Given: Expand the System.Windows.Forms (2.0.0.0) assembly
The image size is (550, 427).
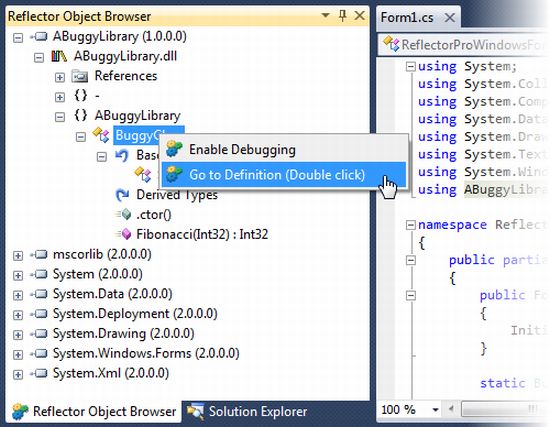Looking at the screenshot, I should pyautogui.click(x=18, y=354).
